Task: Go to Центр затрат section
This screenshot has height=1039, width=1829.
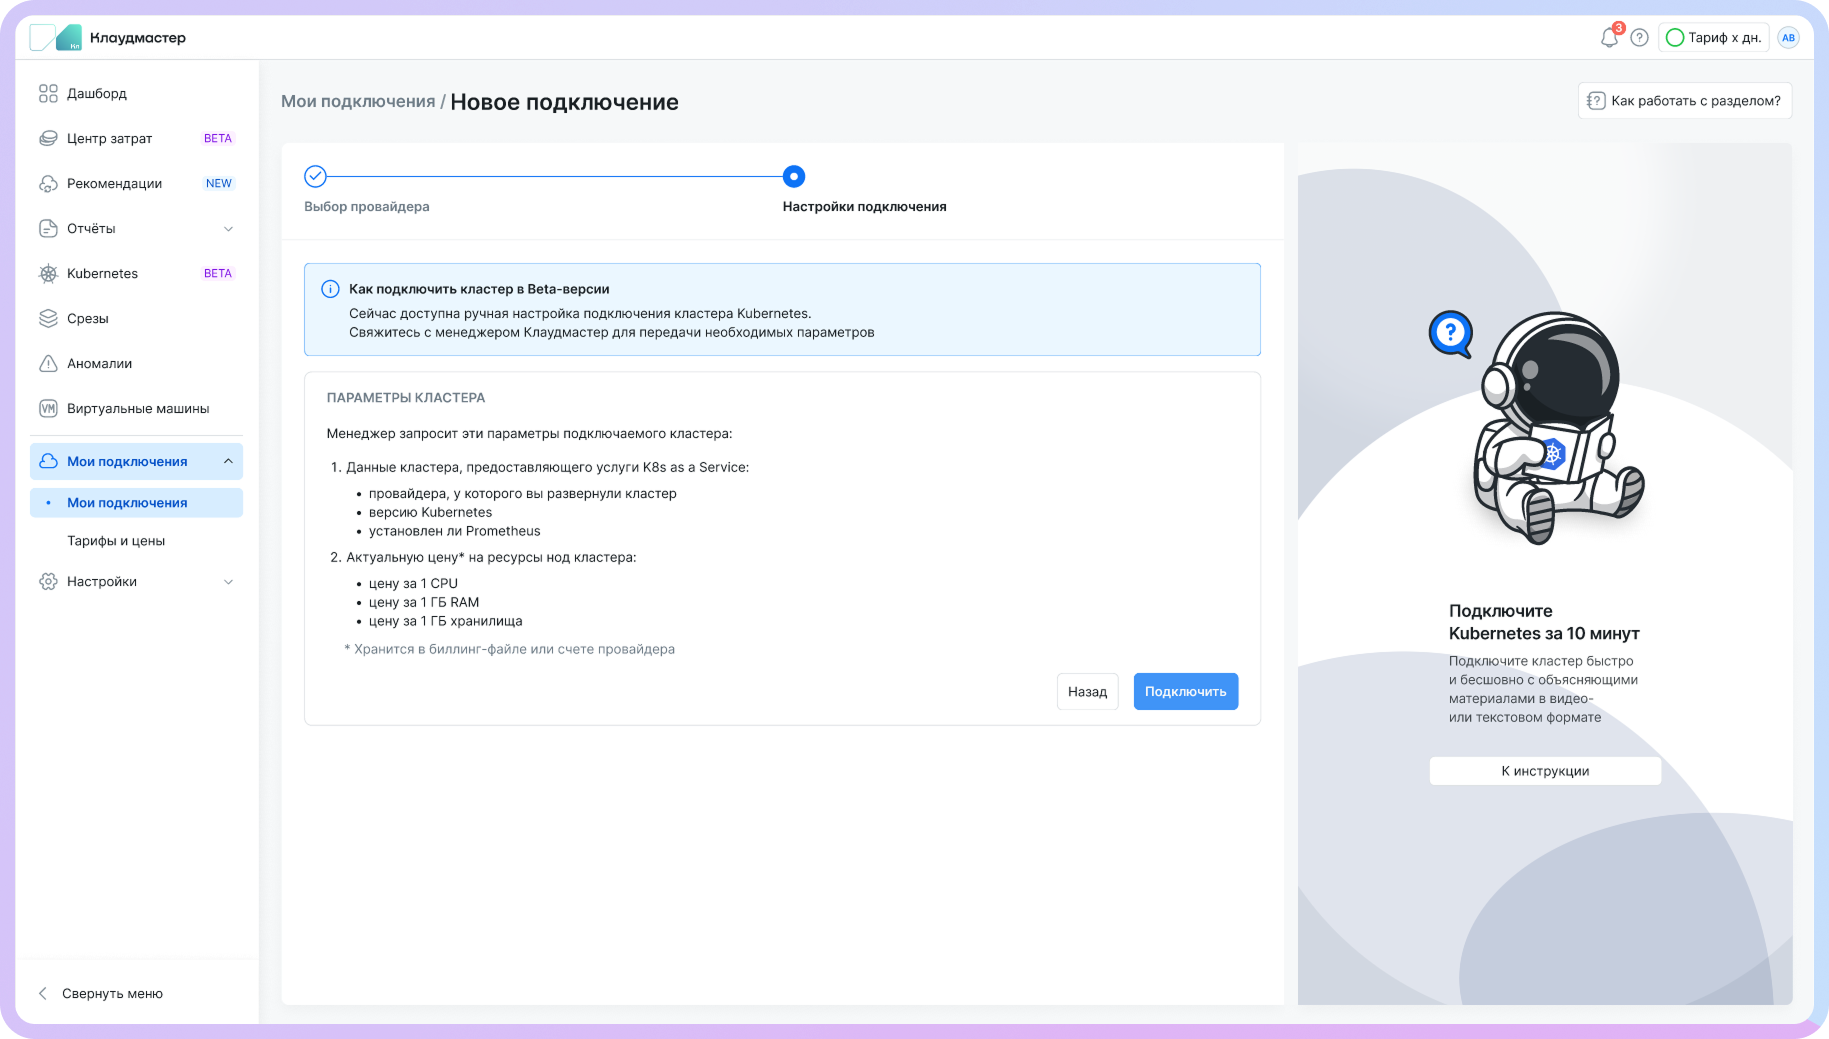Action: 109,138
